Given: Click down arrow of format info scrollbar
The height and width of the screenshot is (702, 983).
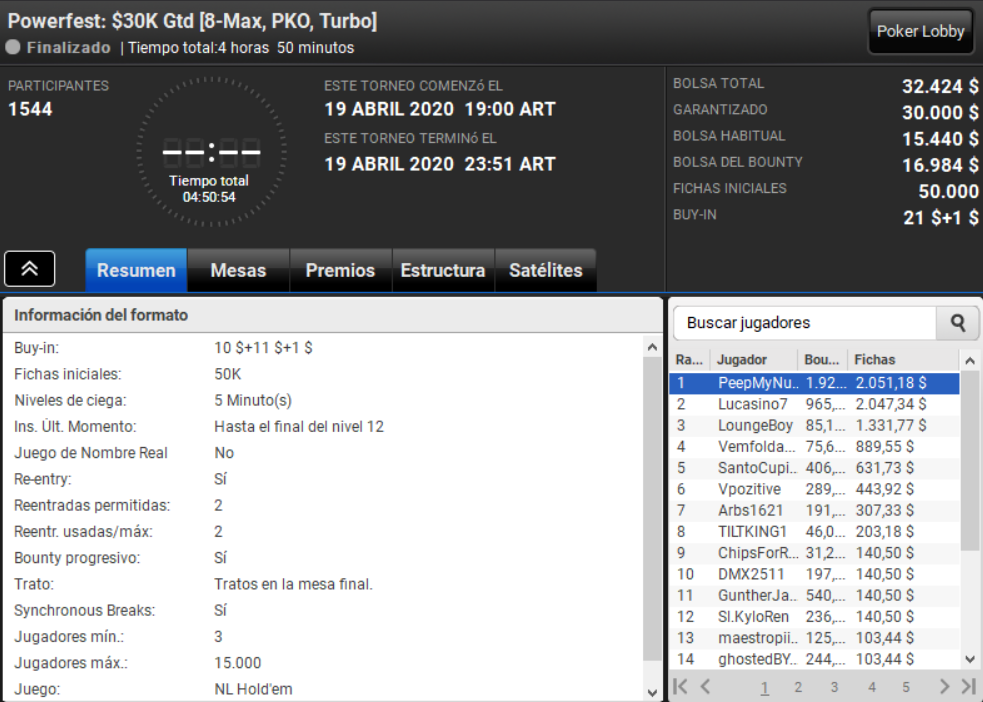Looking at the screenshot, I should [x=652, y=692].
